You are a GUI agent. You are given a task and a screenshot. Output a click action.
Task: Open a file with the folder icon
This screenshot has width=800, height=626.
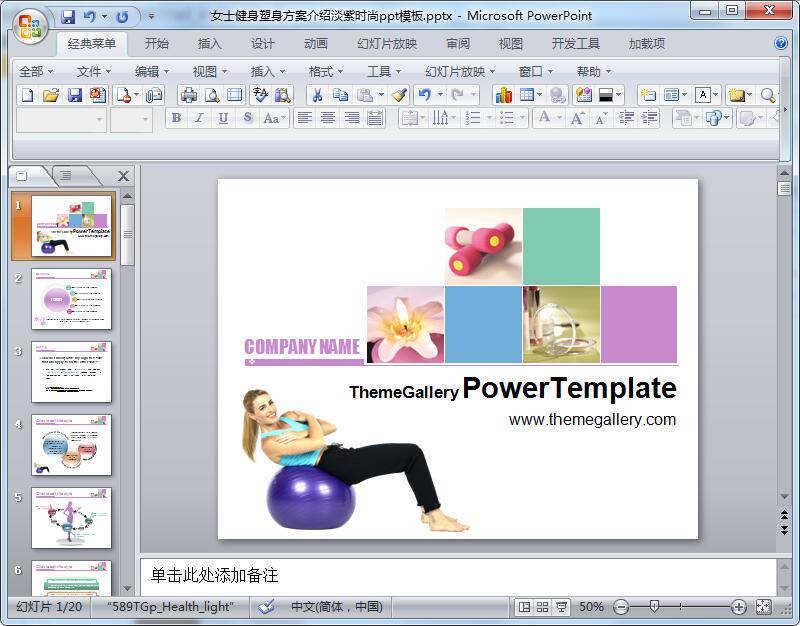(51, 95)
